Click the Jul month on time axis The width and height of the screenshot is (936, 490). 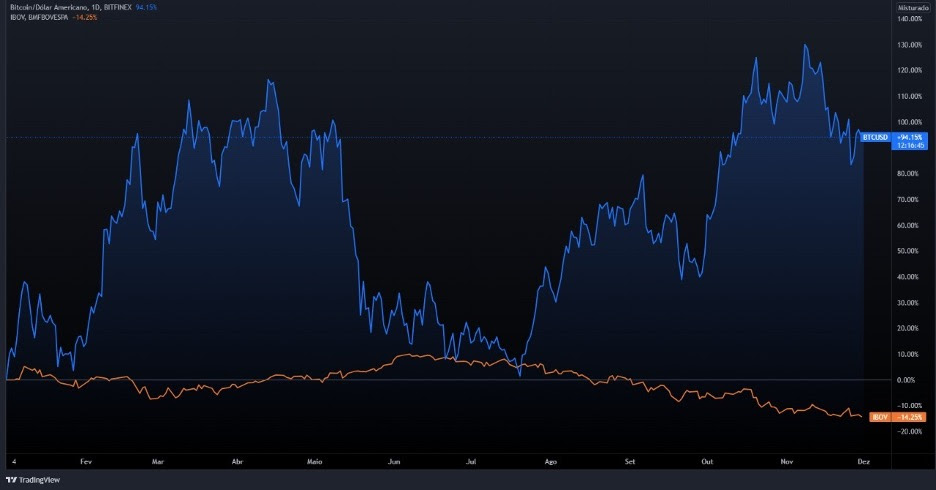tap(471, 461)
